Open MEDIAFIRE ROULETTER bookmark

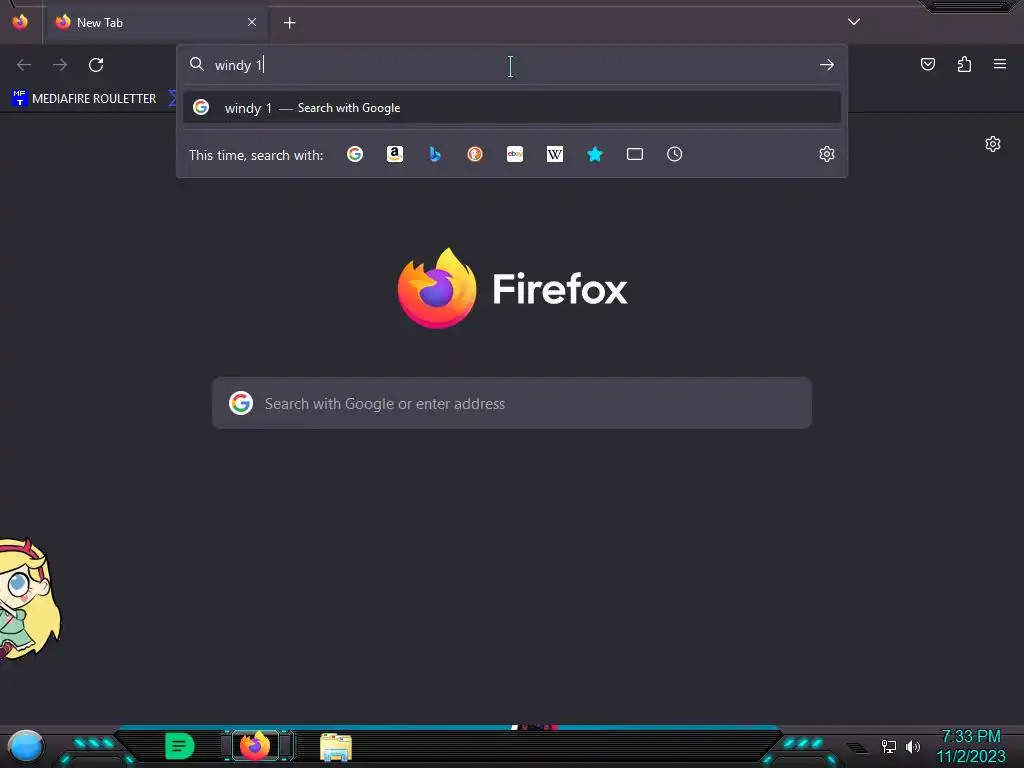coord(84,99)
